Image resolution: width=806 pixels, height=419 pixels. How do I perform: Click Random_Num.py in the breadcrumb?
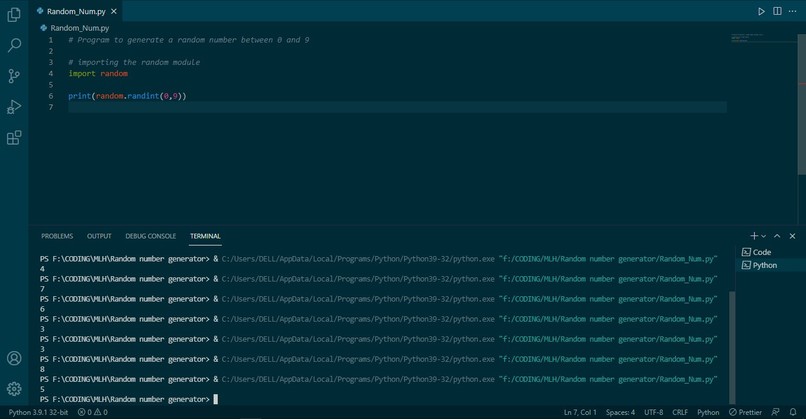click(80, 28)
